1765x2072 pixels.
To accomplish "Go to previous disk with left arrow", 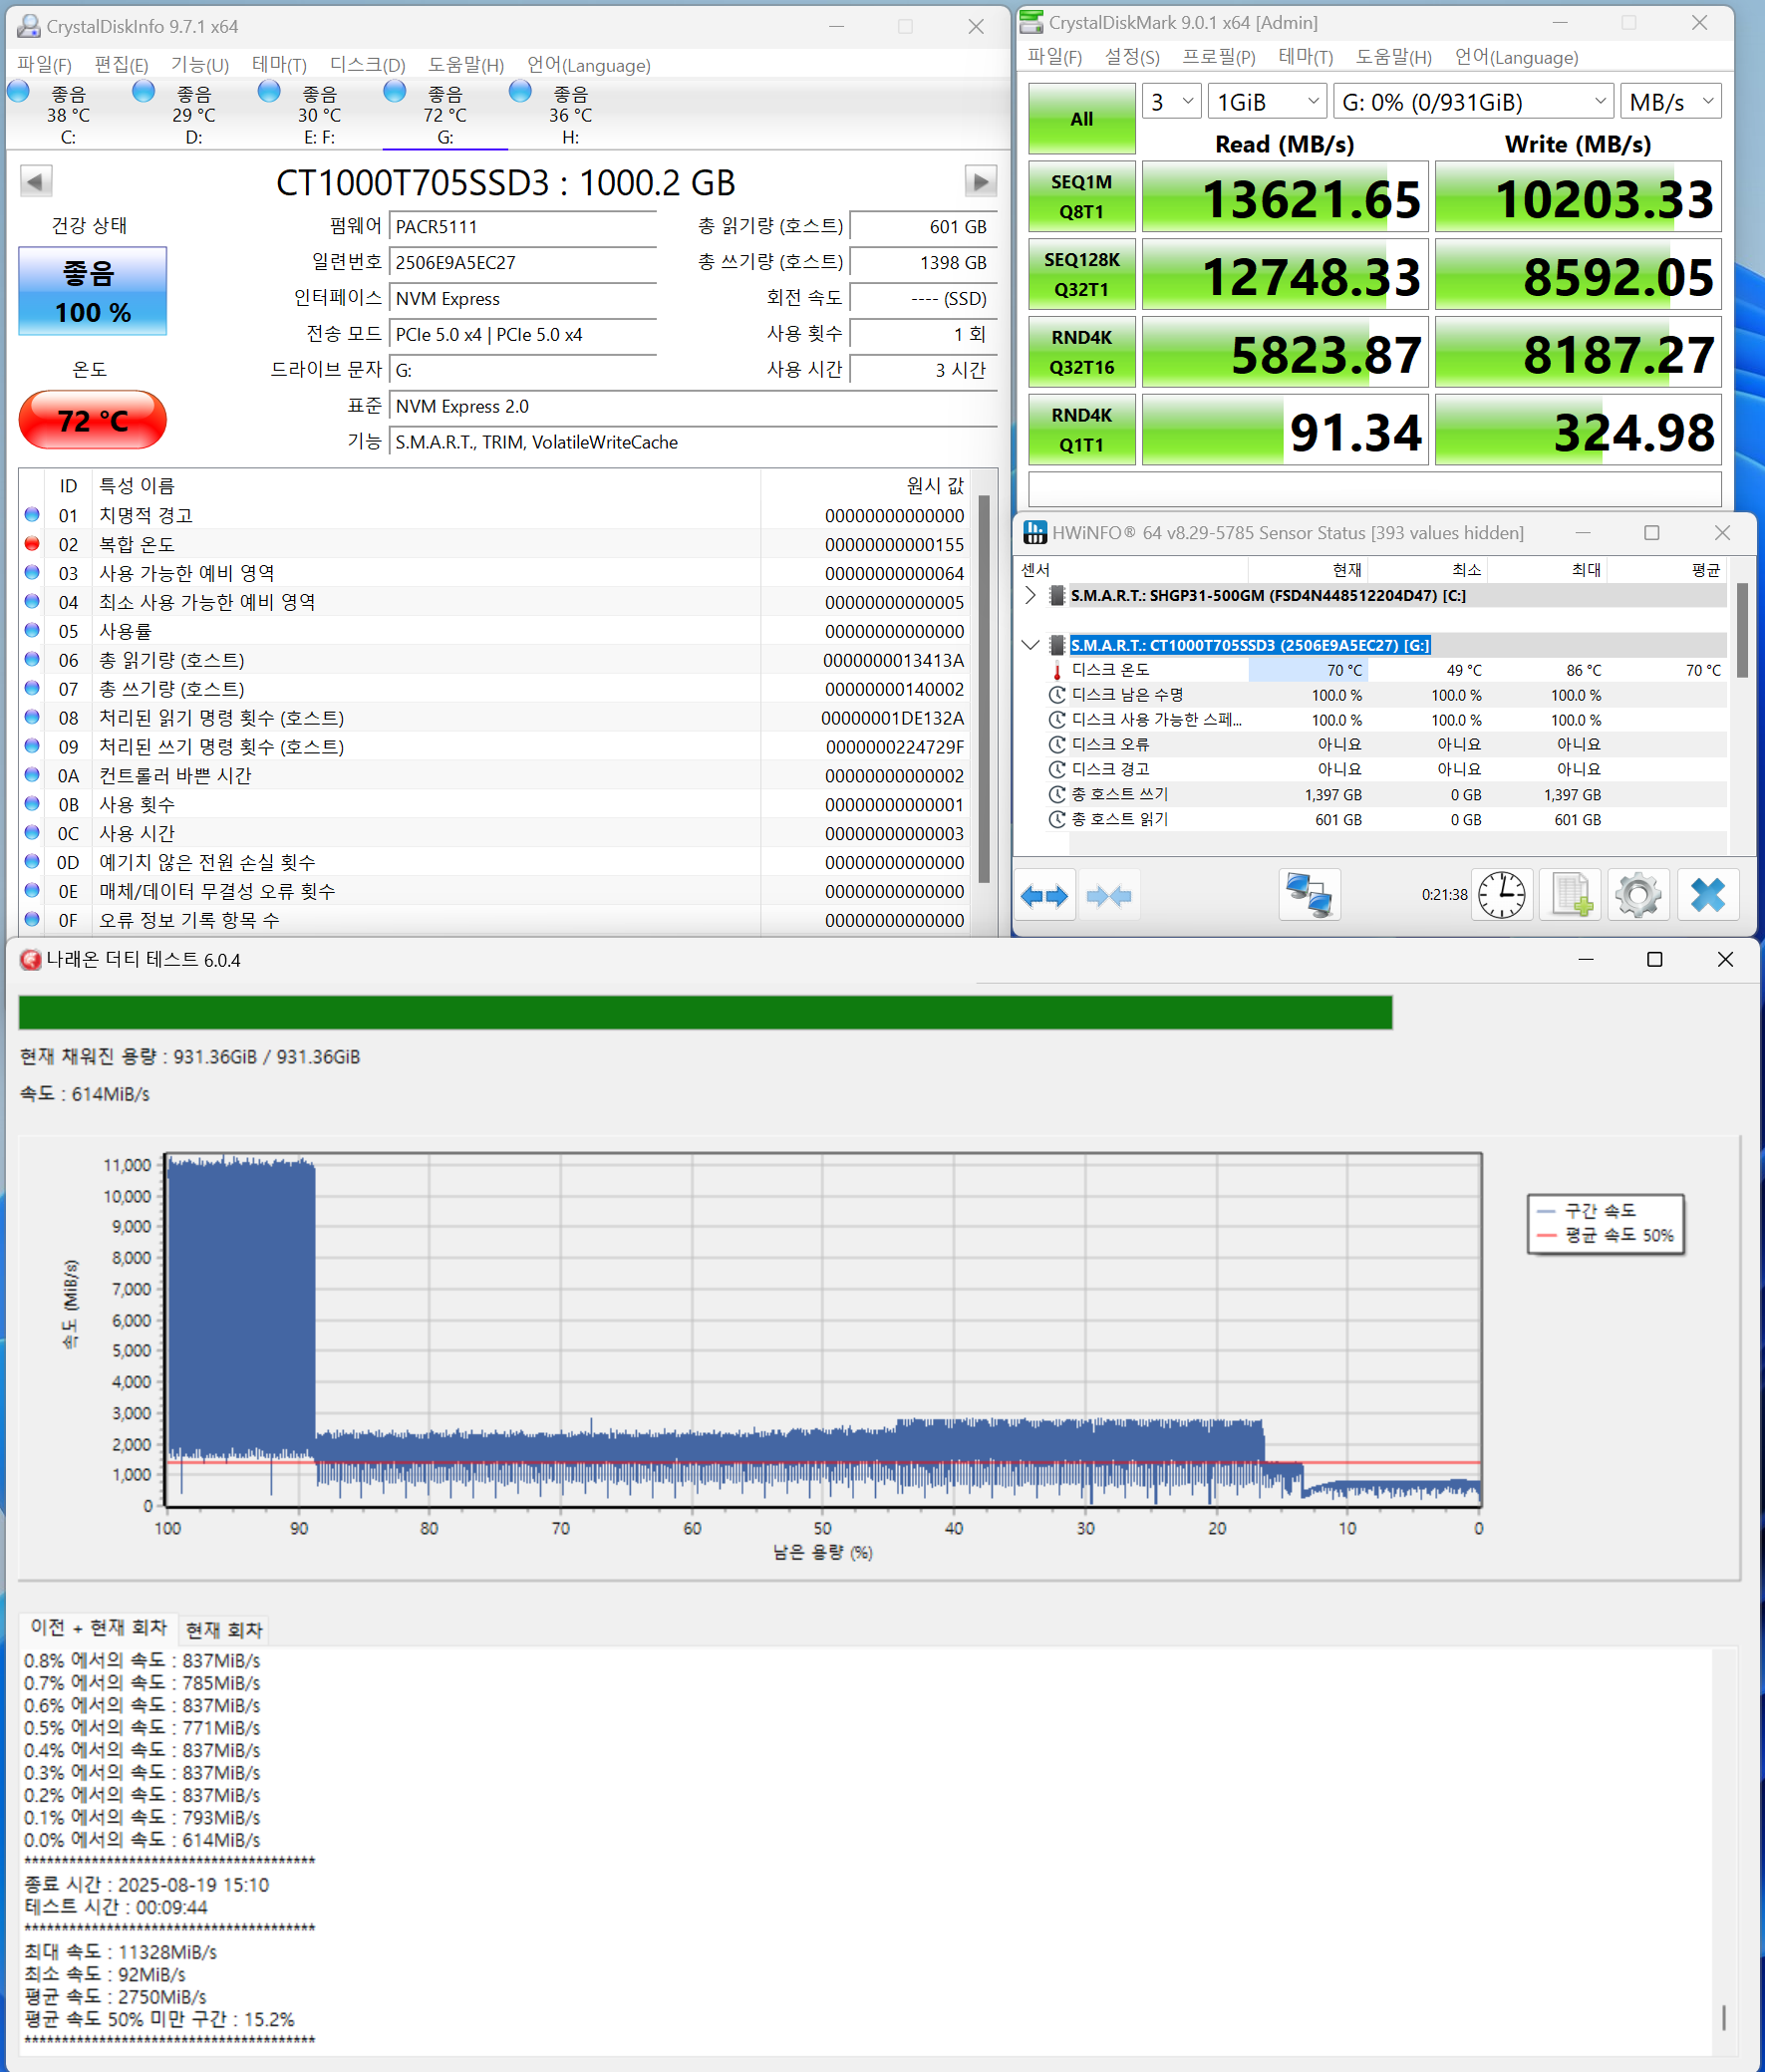I will tap(36, 181).
